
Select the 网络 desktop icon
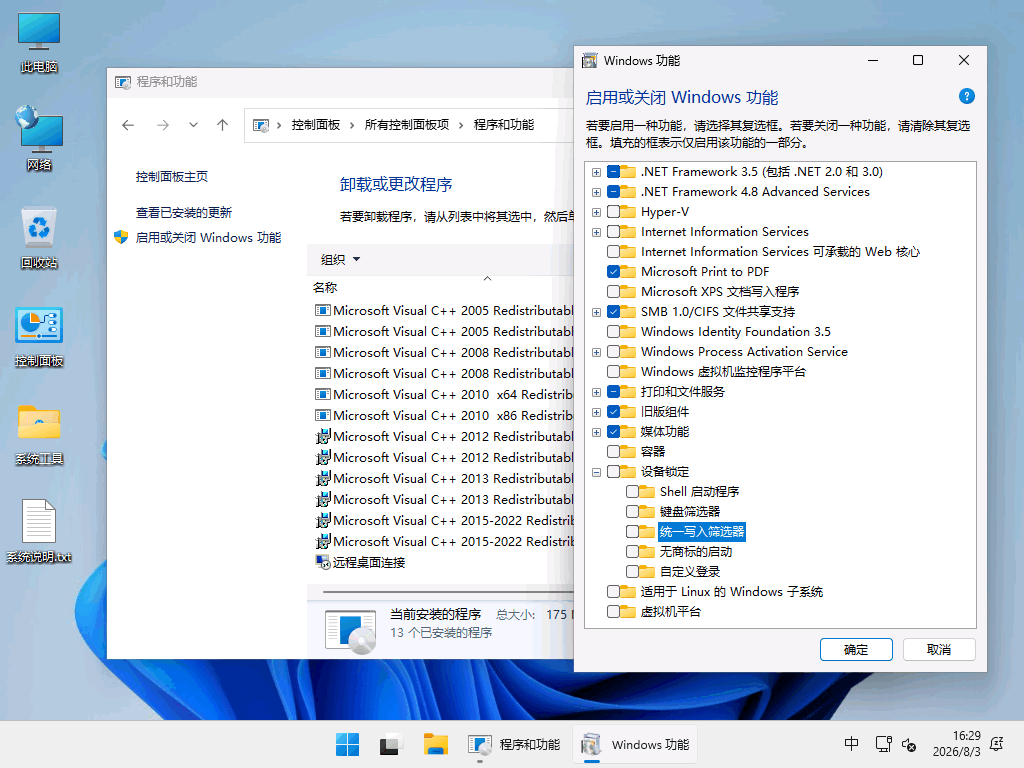tap(39, 138)
